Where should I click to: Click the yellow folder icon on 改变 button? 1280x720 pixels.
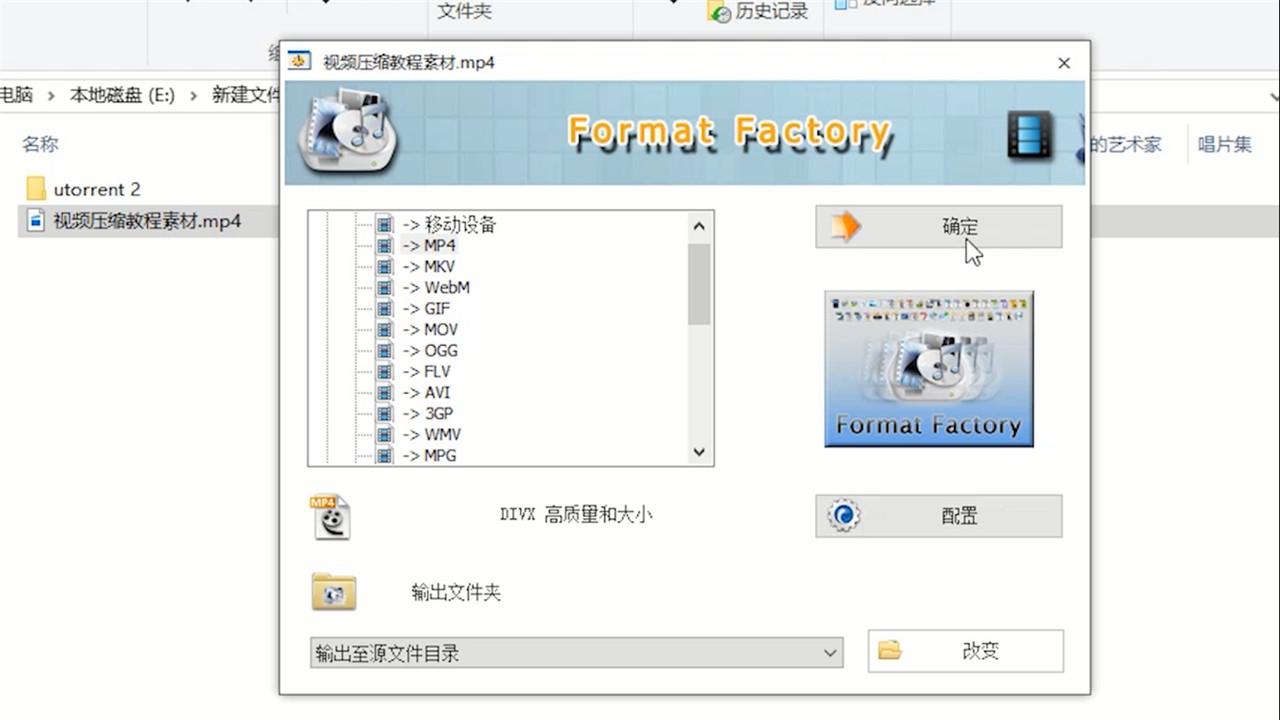[889, 651]
